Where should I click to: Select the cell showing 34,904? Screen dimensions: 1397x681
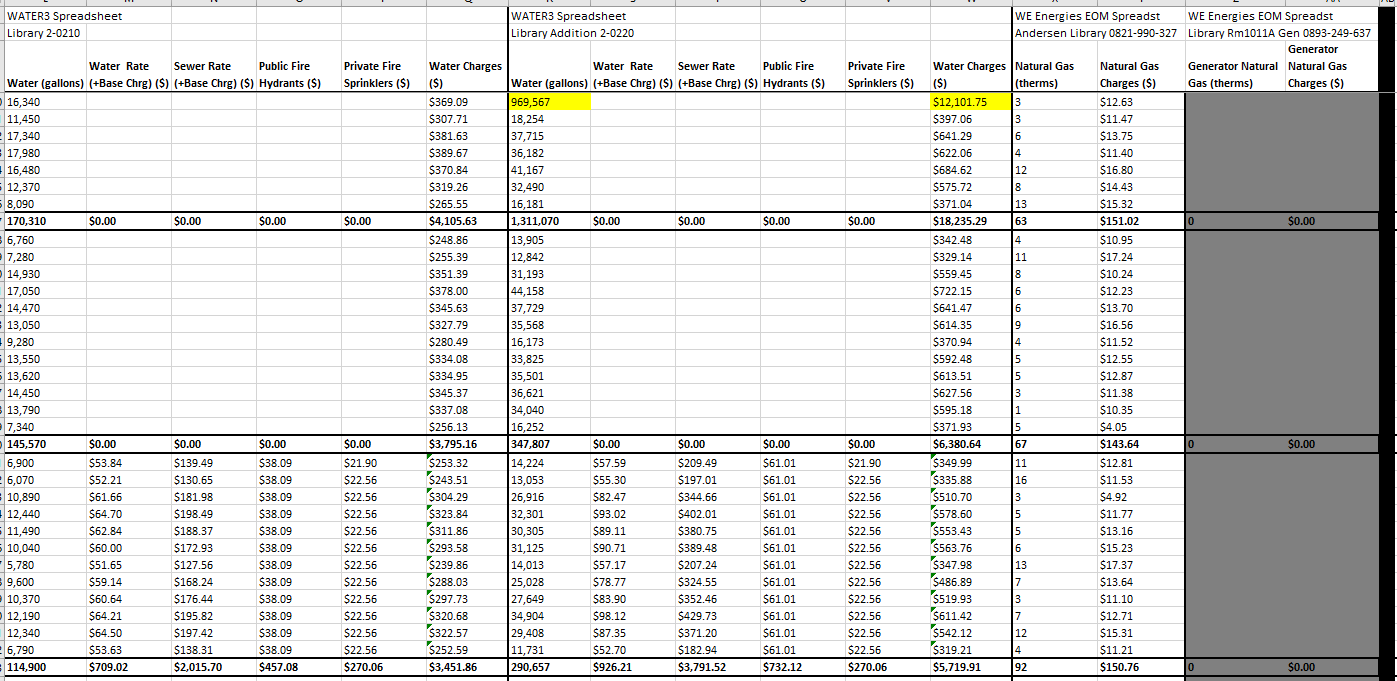550,616
